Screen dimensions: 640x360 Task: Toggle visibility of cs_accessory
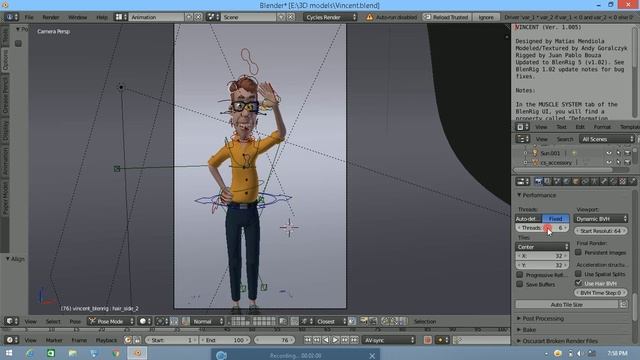click(x=609, y=162)
